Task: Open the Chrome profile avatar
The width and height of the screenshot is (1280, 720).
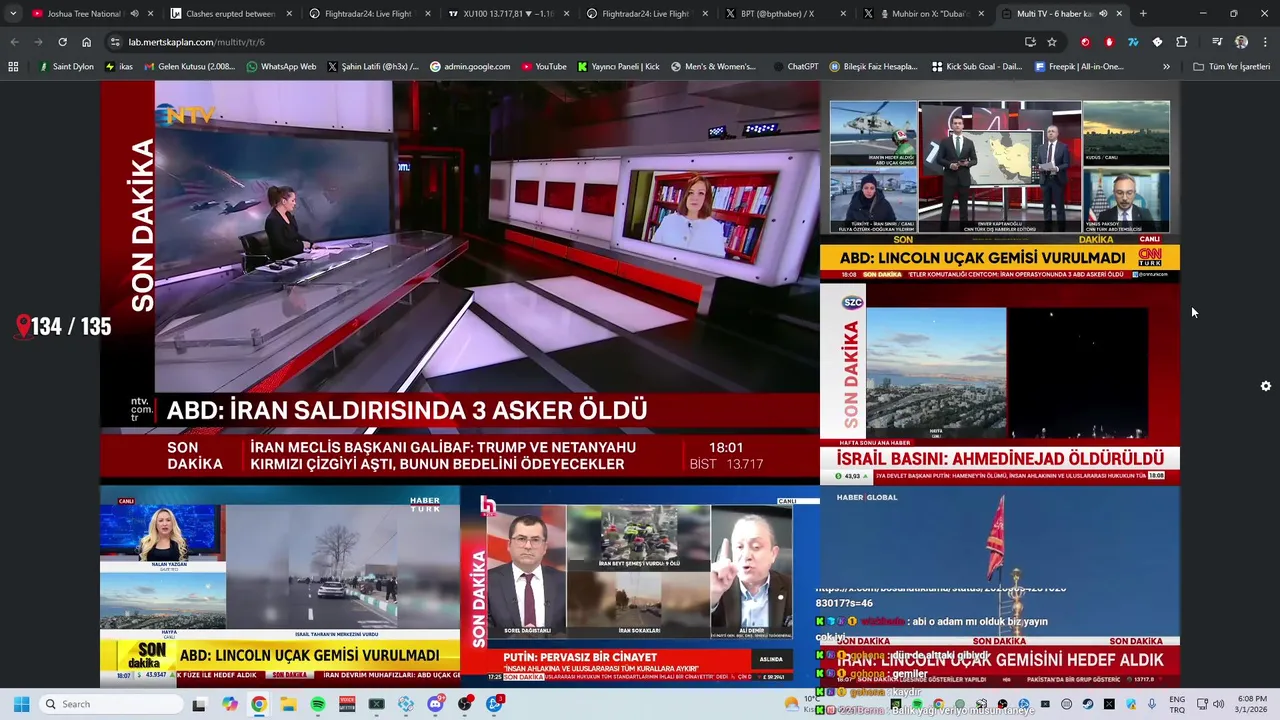Action: (x=1241, y=42)
